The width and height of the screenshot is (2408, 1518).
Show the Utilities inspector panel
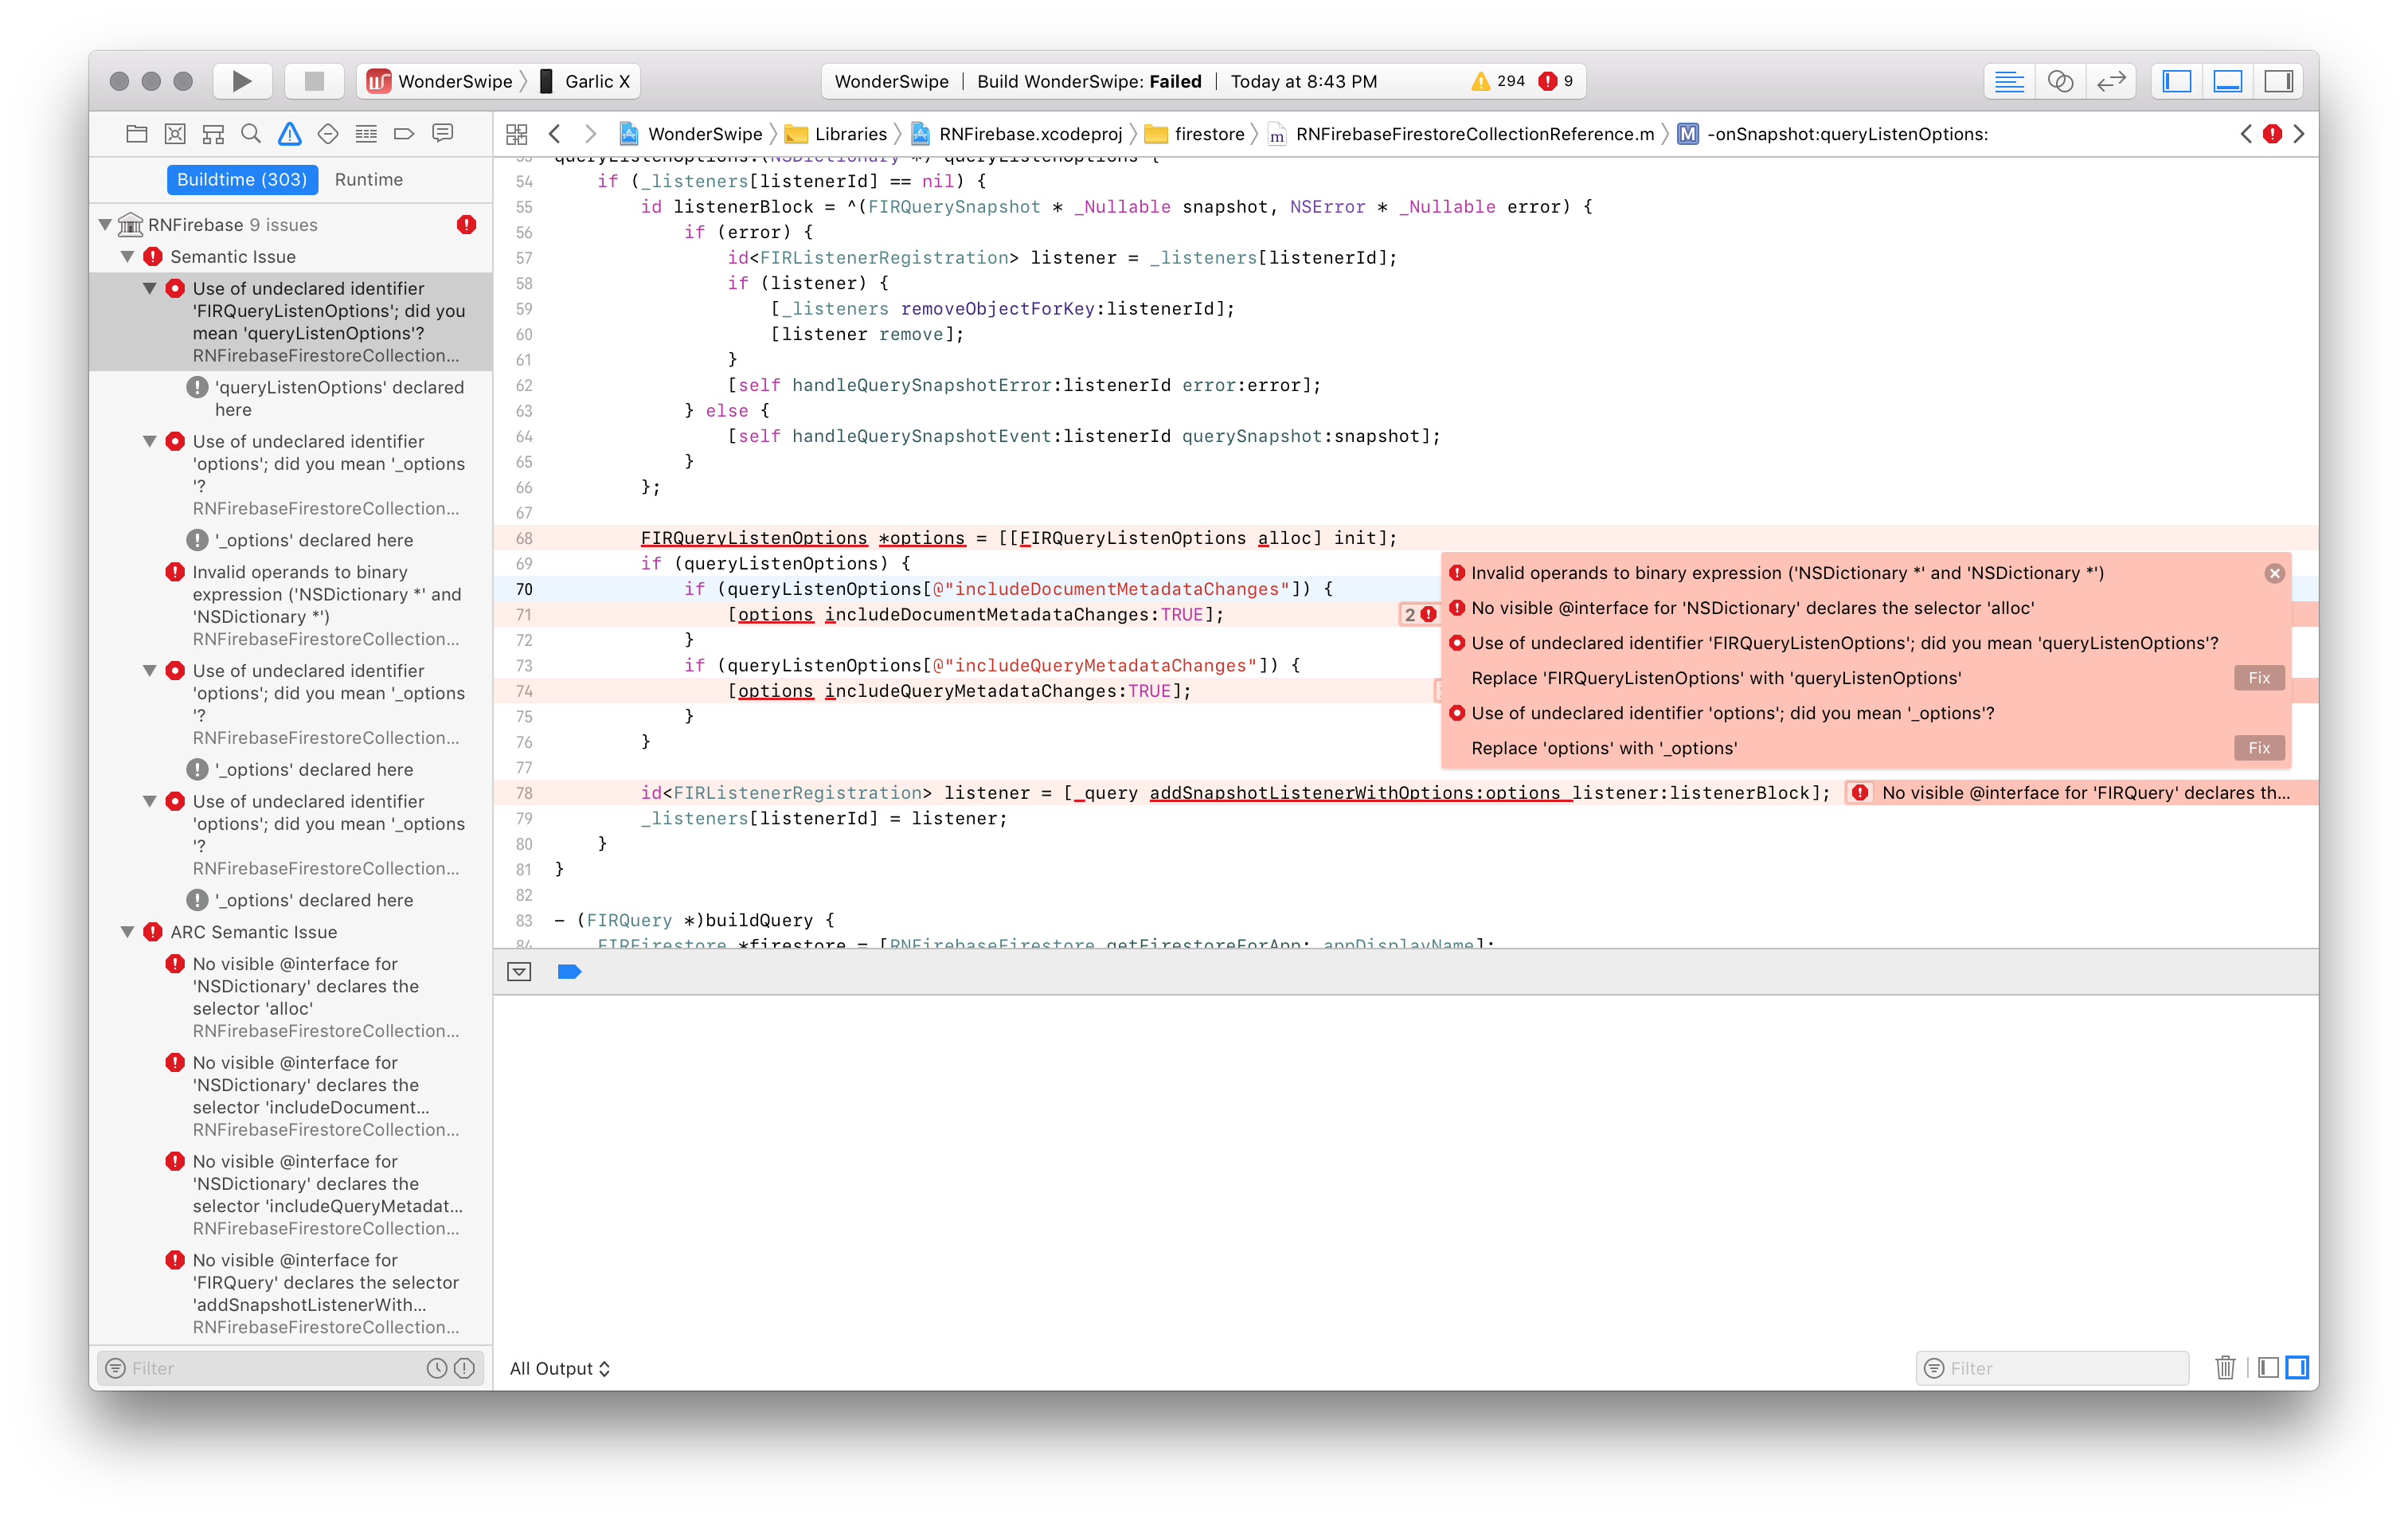pos(2279,81)
